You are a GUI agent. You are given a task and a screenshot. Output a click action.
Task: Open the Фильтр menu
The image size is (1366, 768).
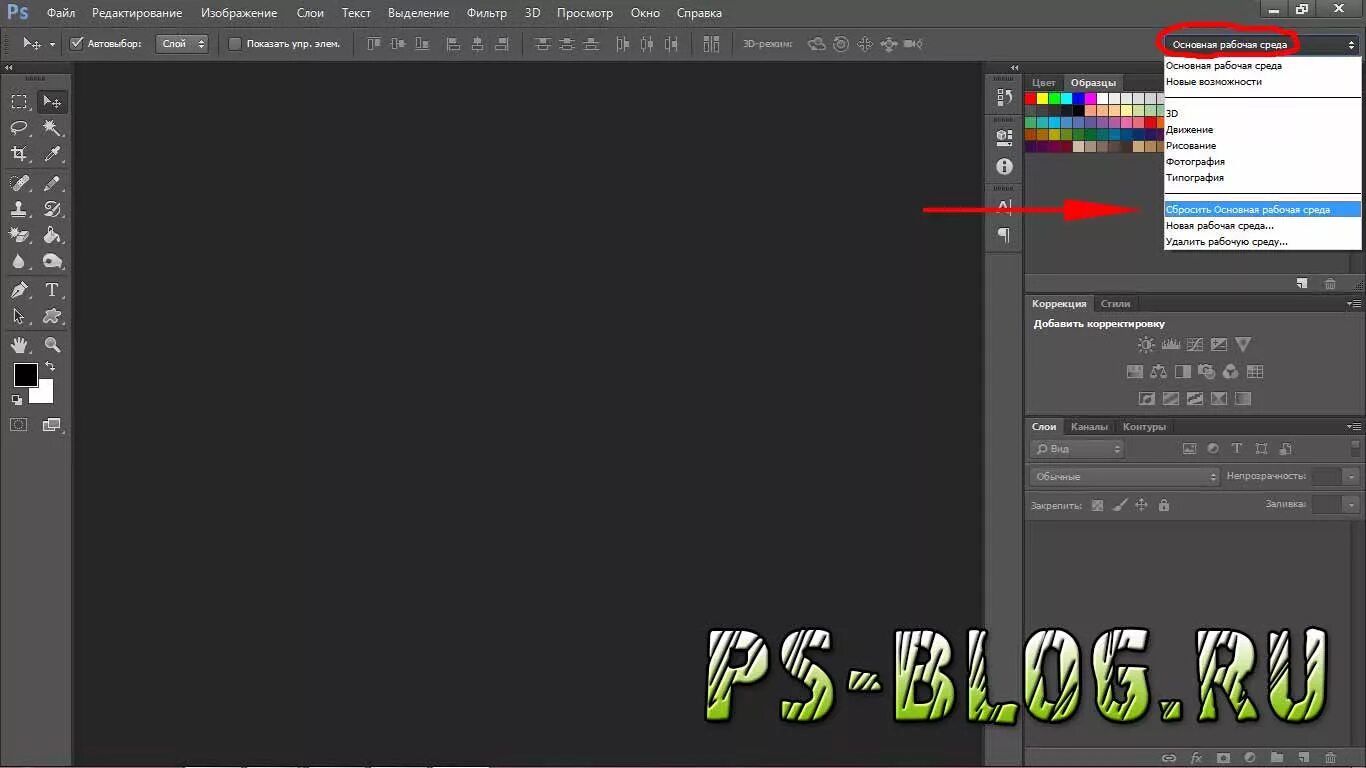(486, 13)
